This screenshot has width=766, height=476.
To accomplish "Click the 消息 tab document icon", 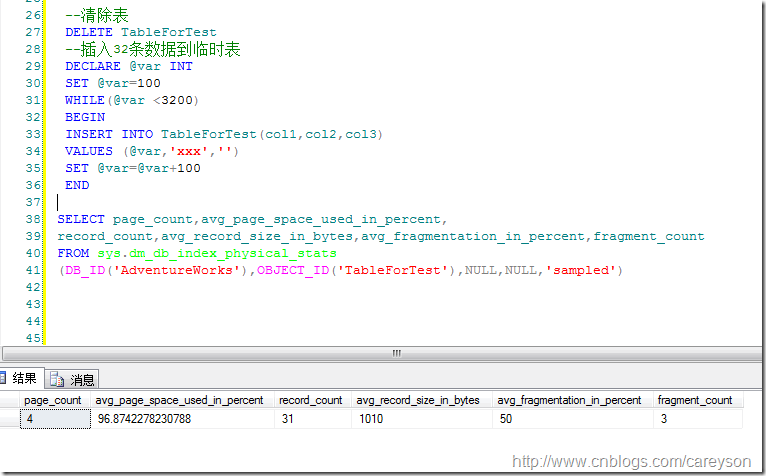I will pyautogui.click(x=57, y=380).
